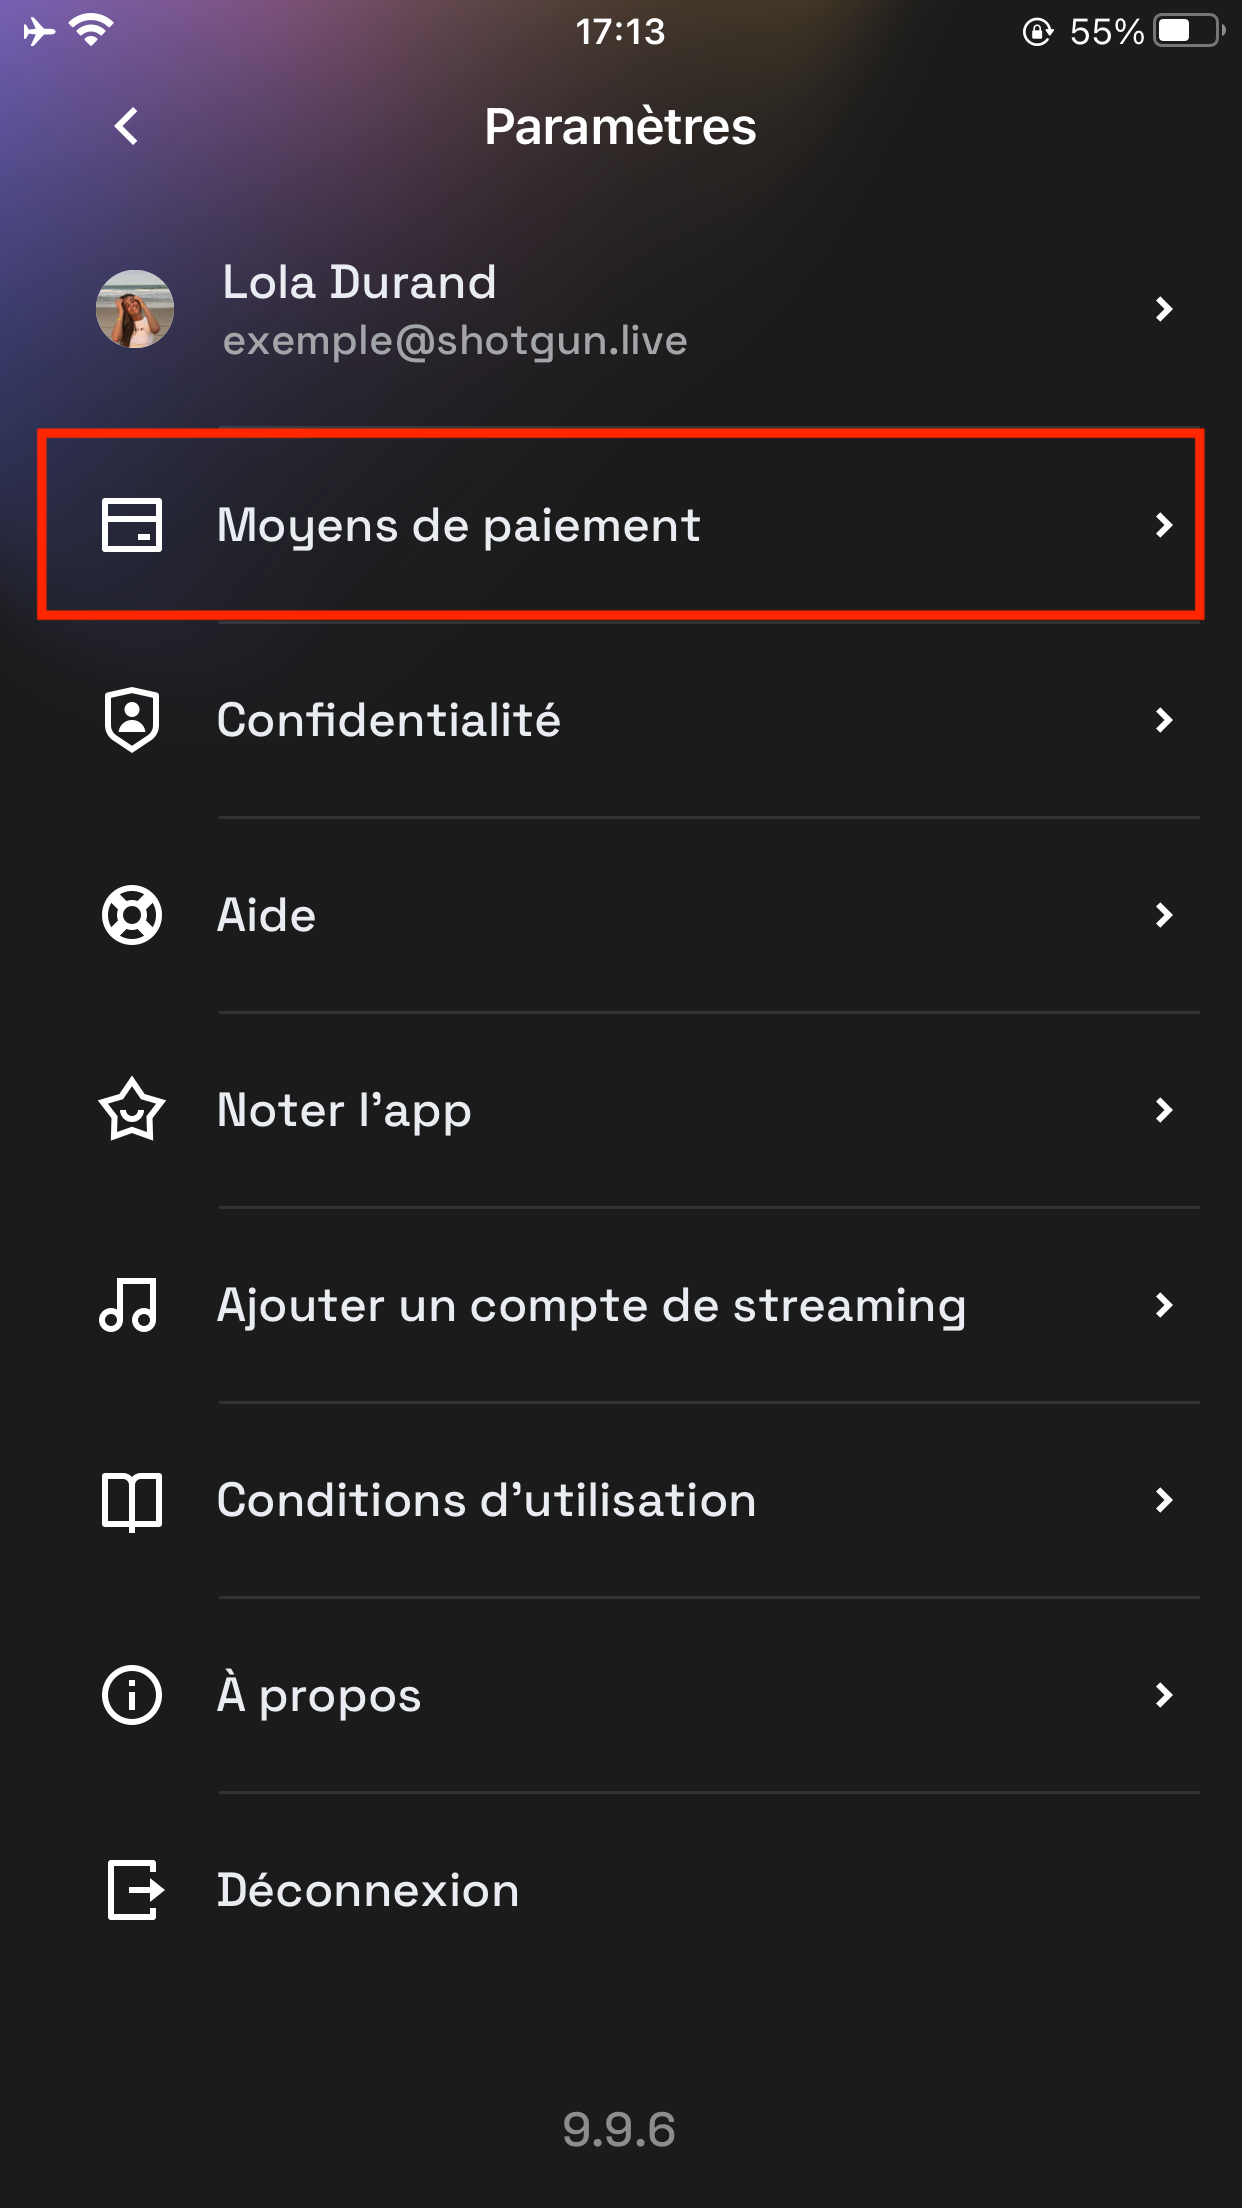This screenshot has width=1242, height=2208.
Task: Tap the info circle icon
Action: click(x=132, y=1695)
